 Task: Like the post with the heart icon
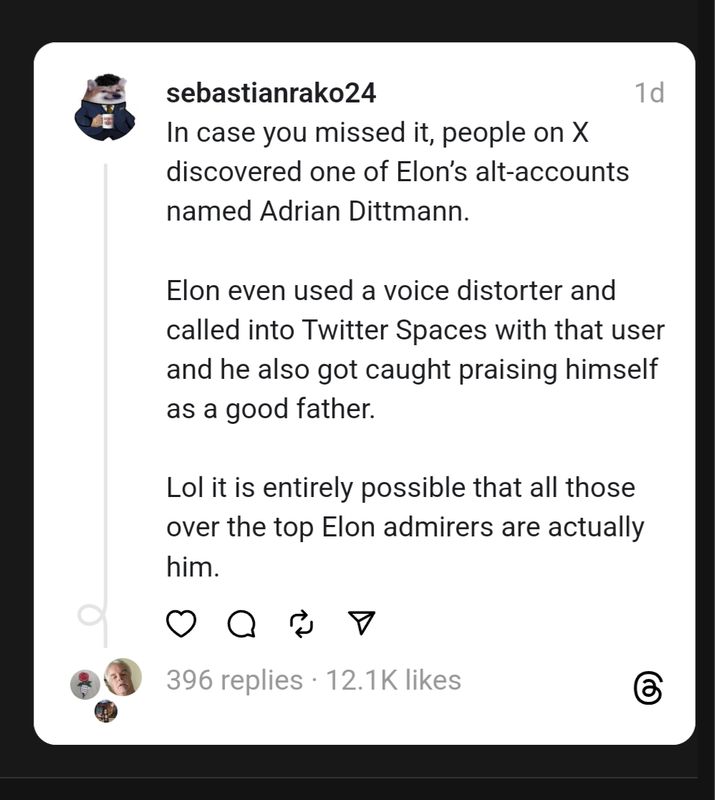point(181,623)
